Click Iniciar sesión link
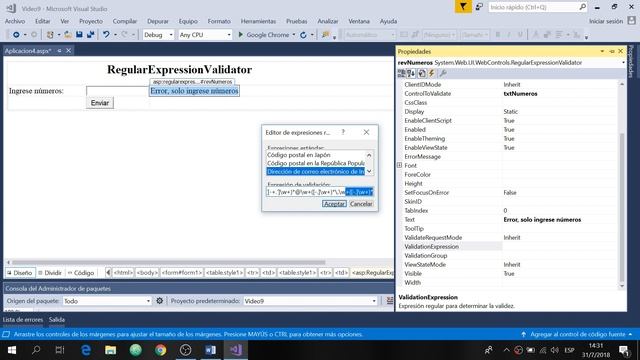The width and height of the screenshot is (640, 360). click(x=606, y=21)
